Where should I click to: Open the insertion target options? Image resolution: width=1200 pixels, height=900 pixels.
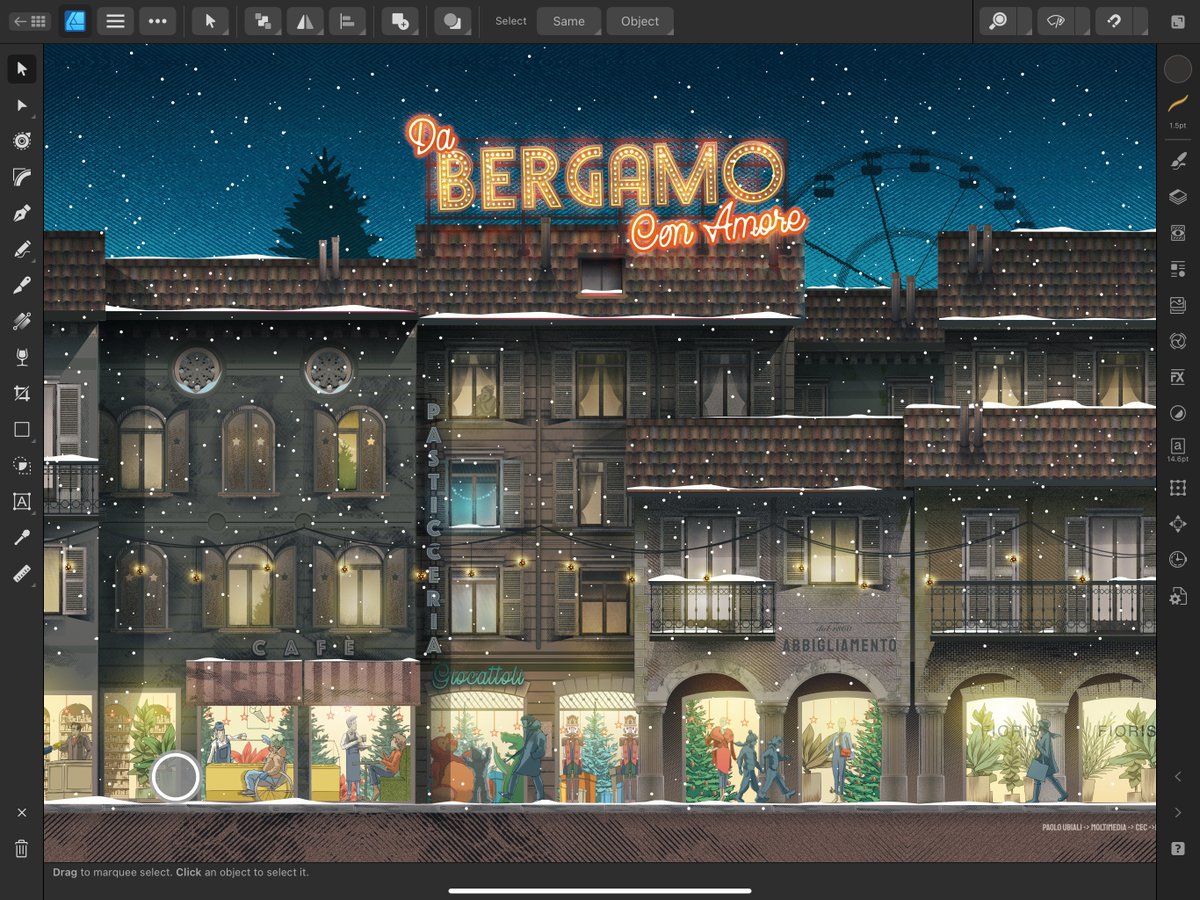(x=400, y=21)
